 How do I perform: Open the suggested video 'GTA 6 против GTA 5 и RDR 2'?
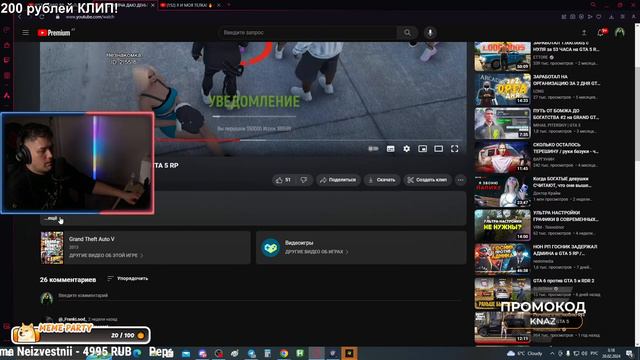tap(537, 293)
